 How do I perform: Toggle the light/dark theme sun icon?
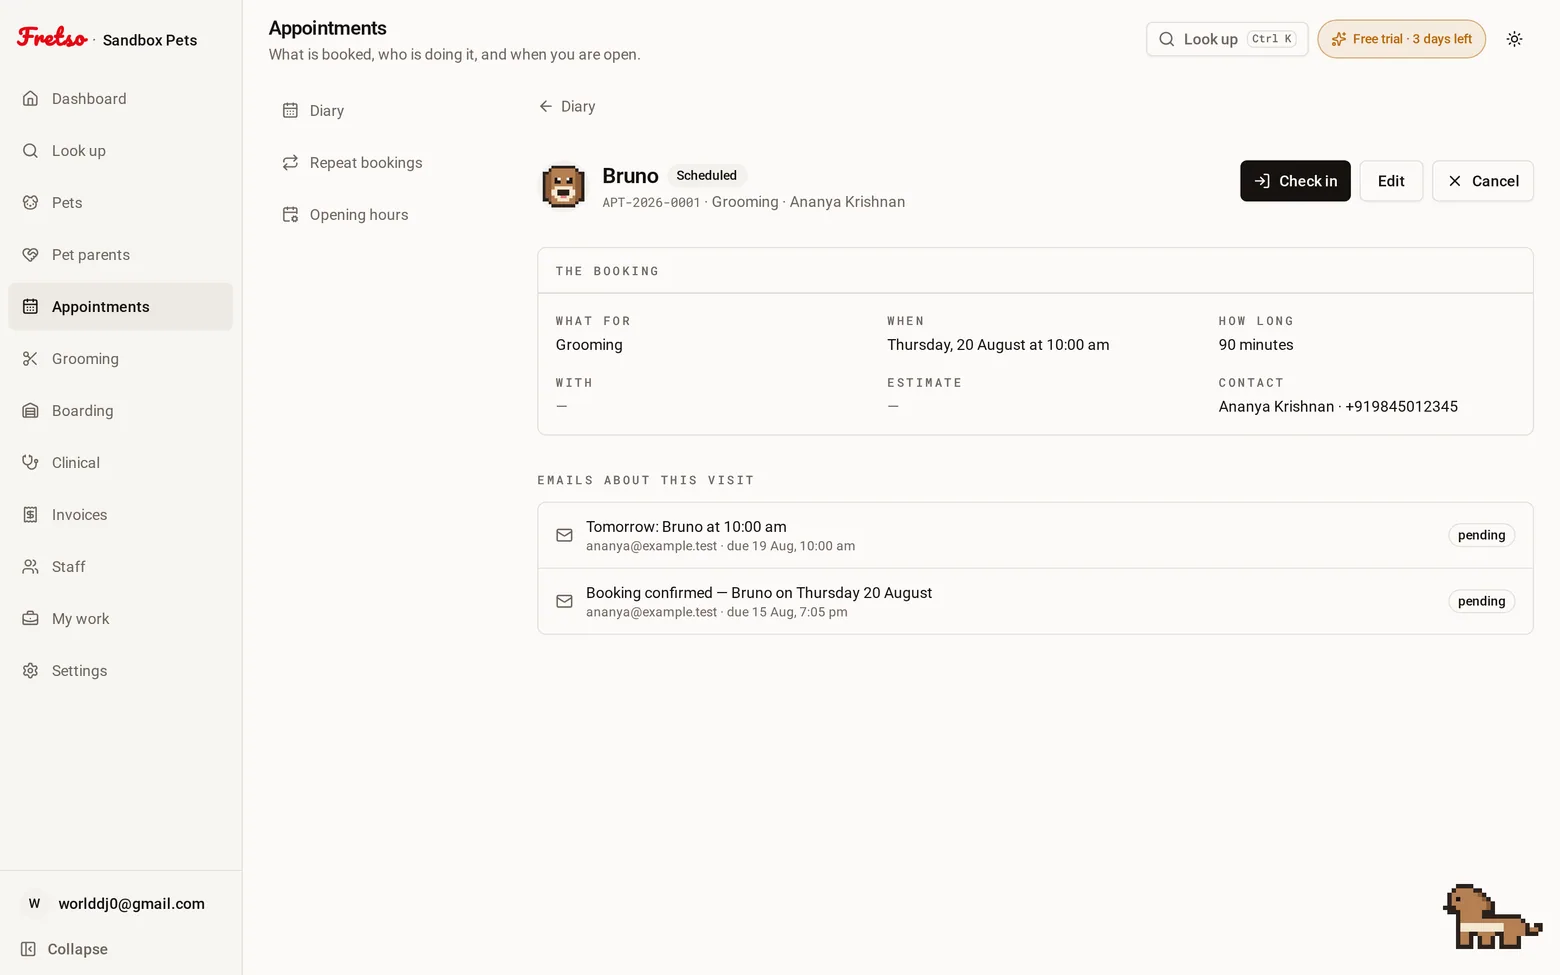(1514, 39)
